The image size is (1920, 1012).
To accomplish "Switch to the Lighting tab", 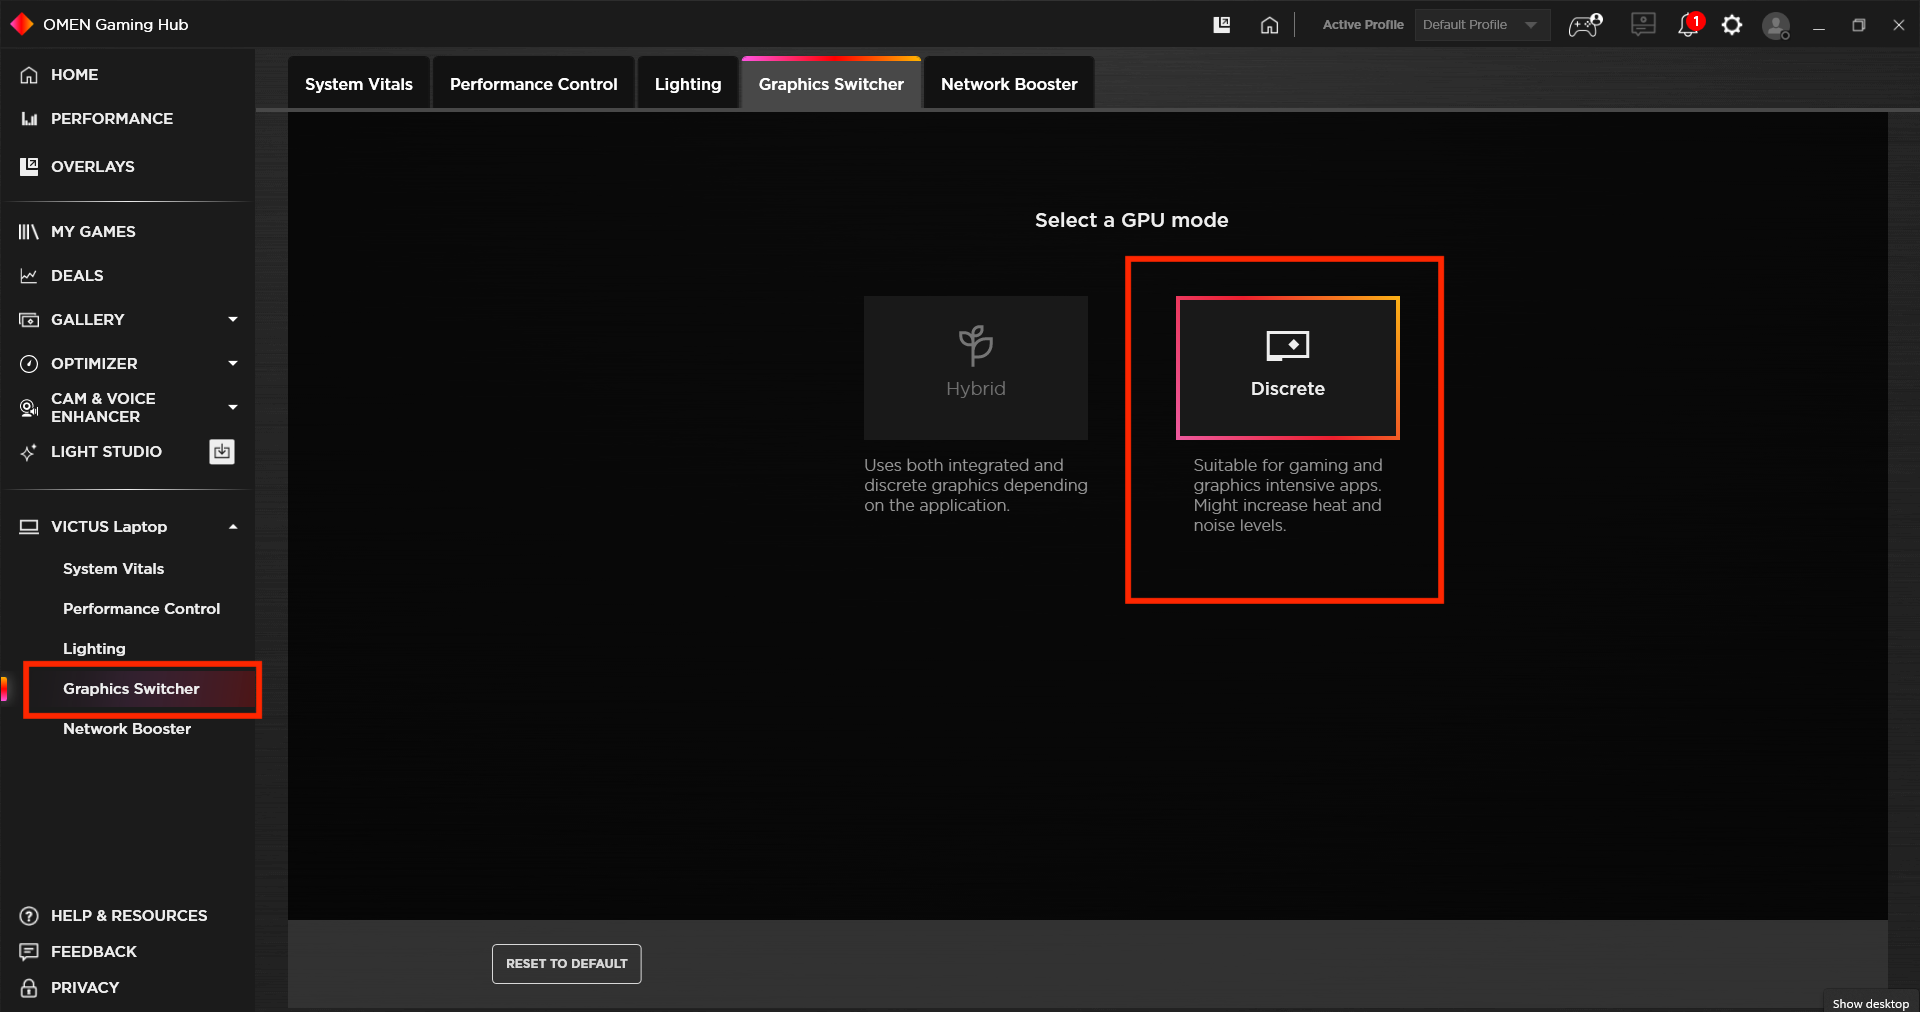I will tap(688, 83).
